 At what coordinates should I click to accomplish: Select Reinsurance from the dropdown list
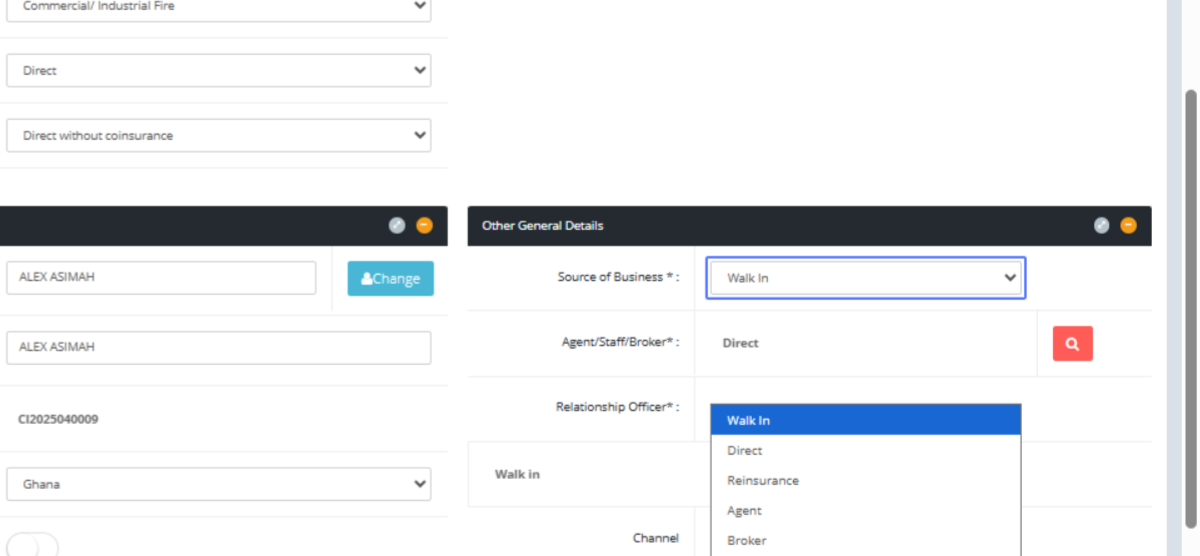763,481
